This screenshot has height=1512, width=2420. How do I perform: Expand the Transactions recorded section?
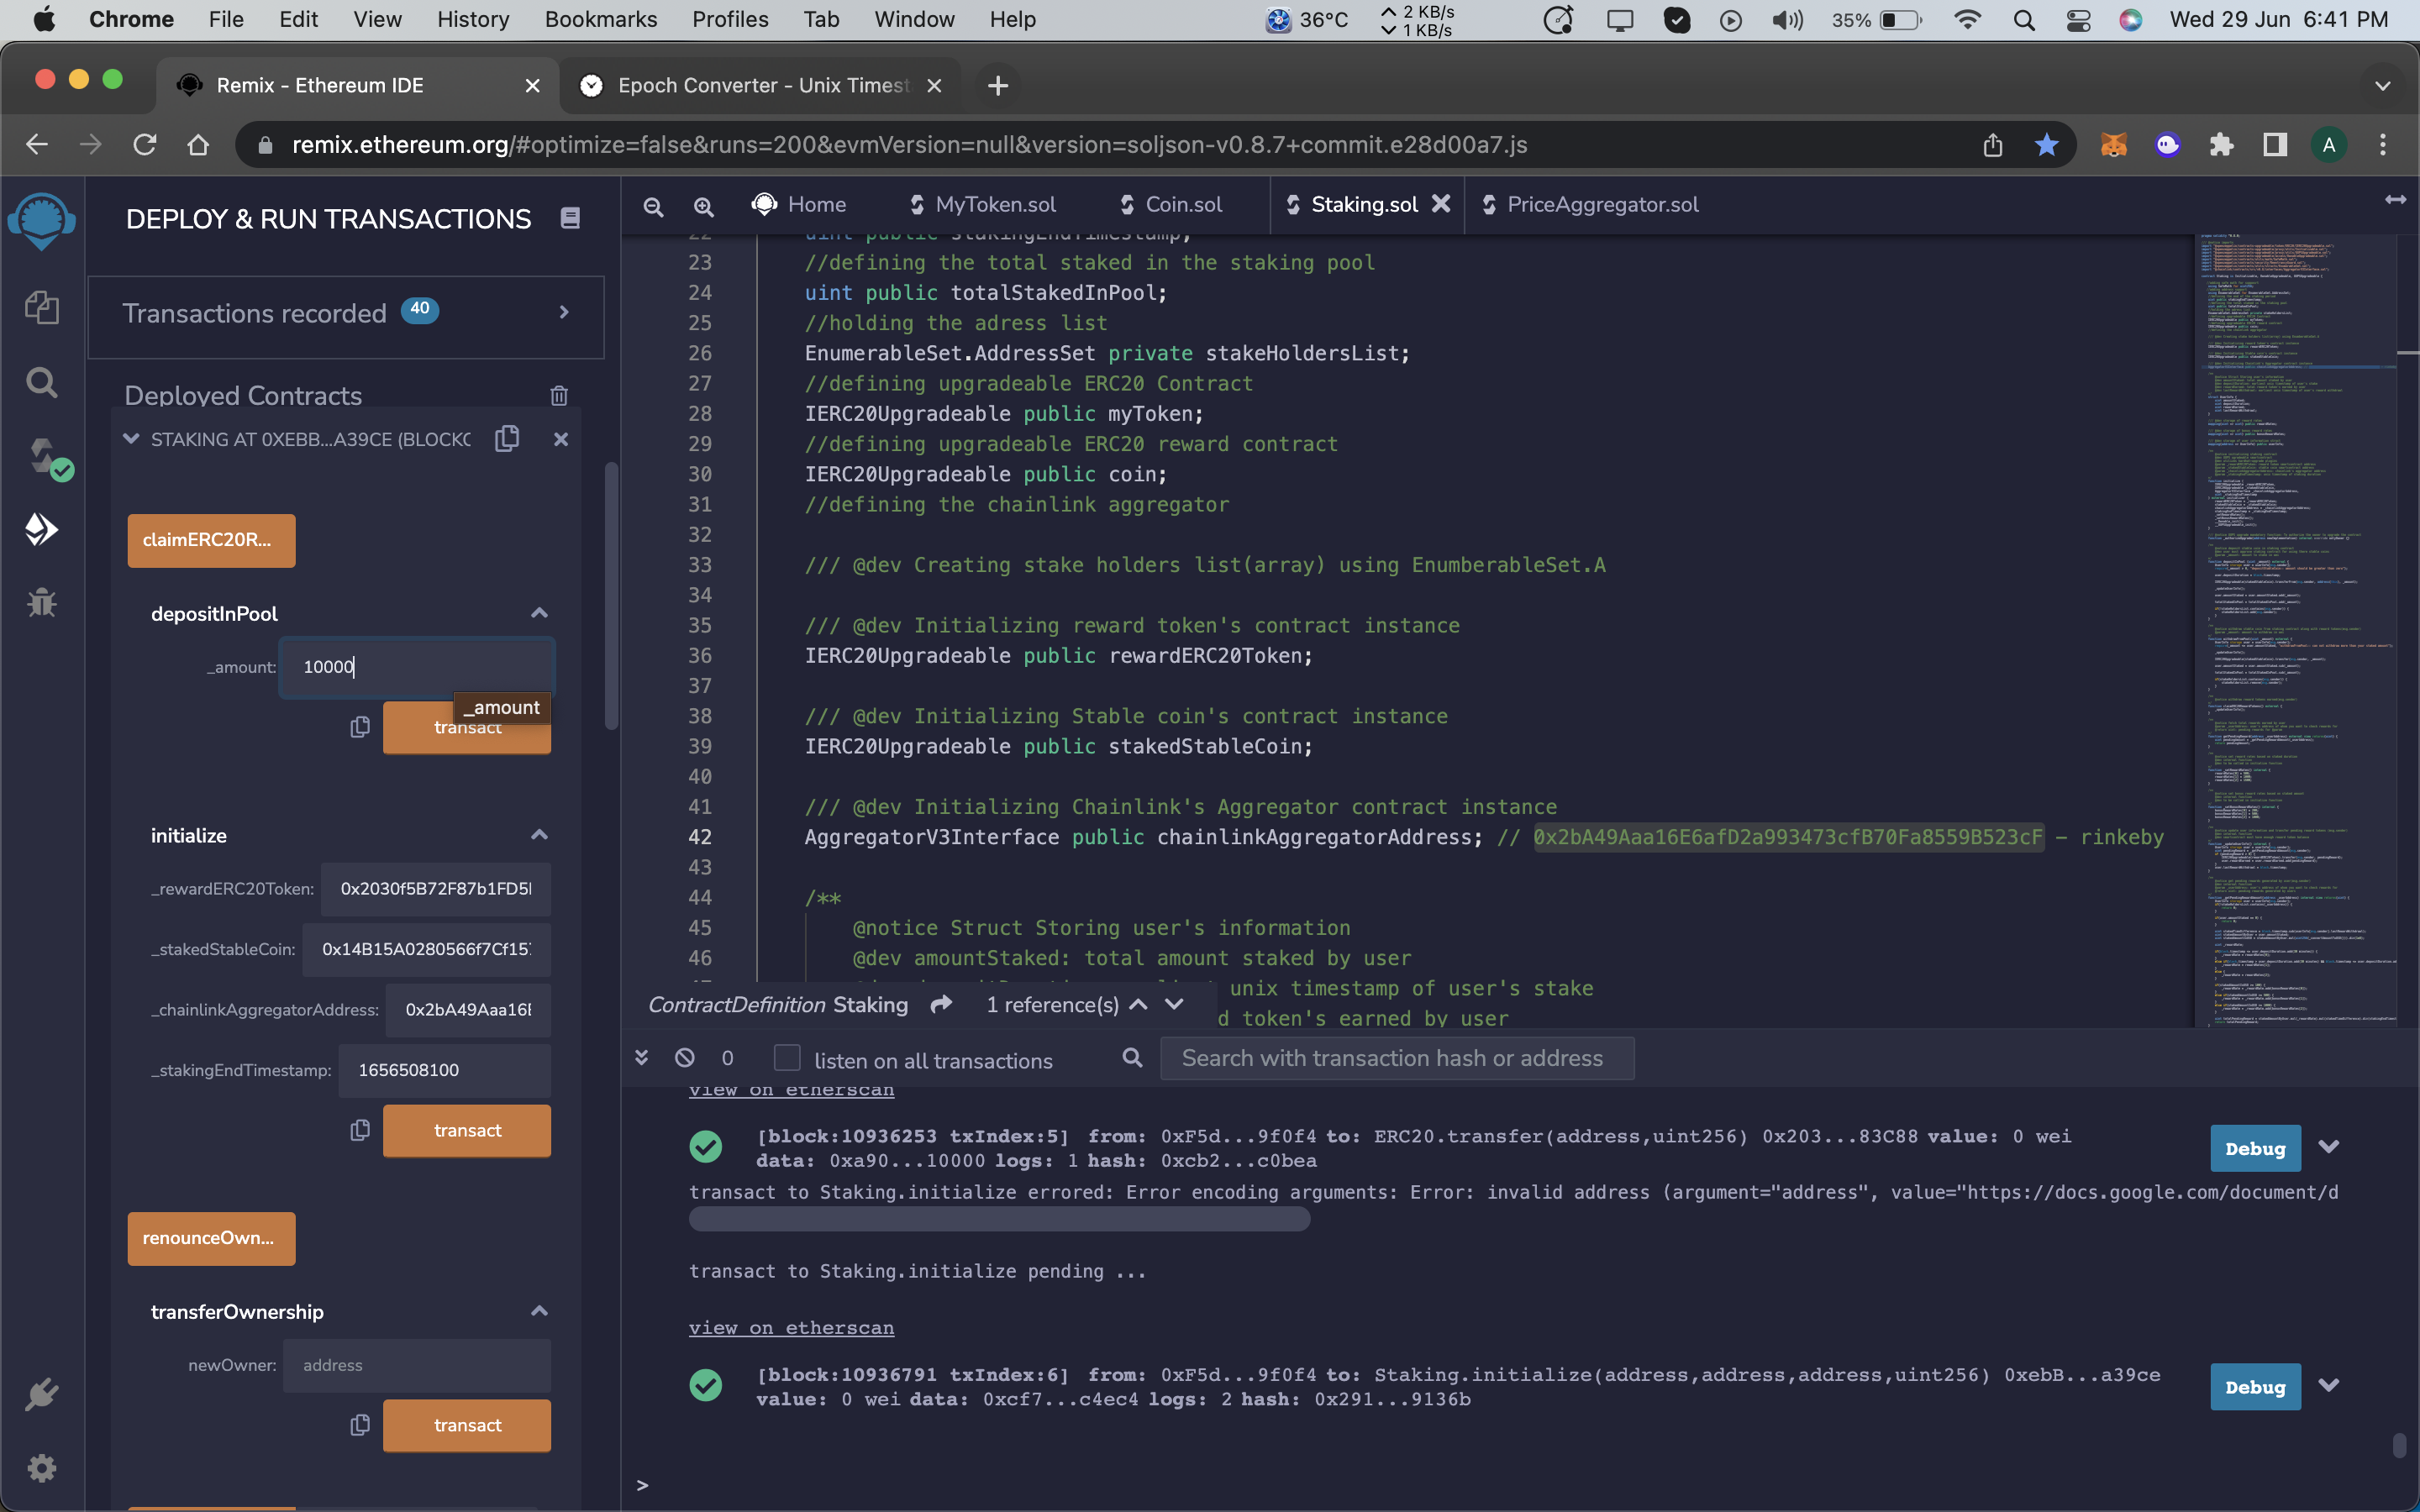point(564,312)
